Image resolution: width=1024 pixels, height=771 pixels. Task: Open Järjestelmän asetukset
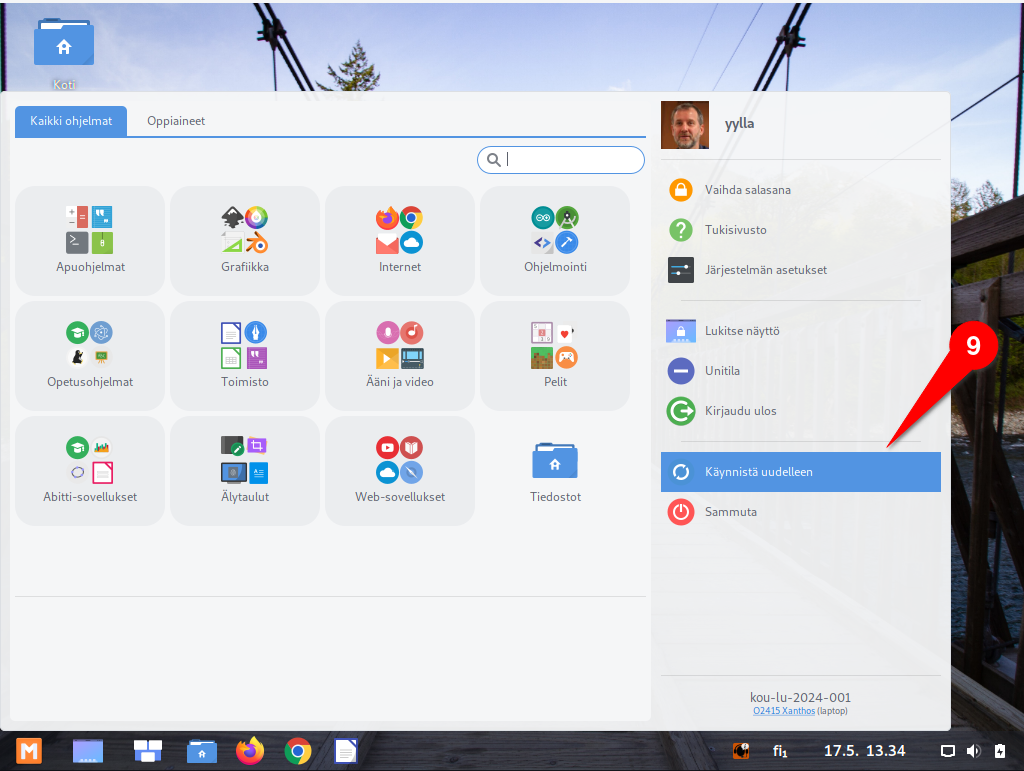tap(801, 270)
